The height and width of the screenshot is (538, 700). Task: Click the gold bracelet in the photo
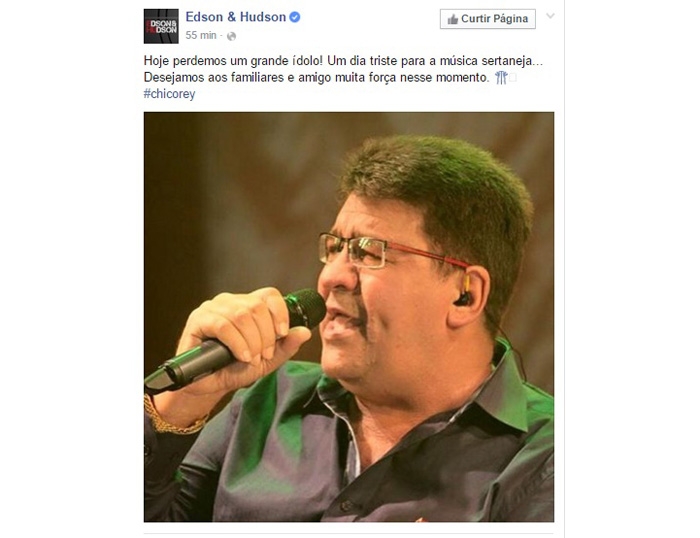[x=174, y=420]
